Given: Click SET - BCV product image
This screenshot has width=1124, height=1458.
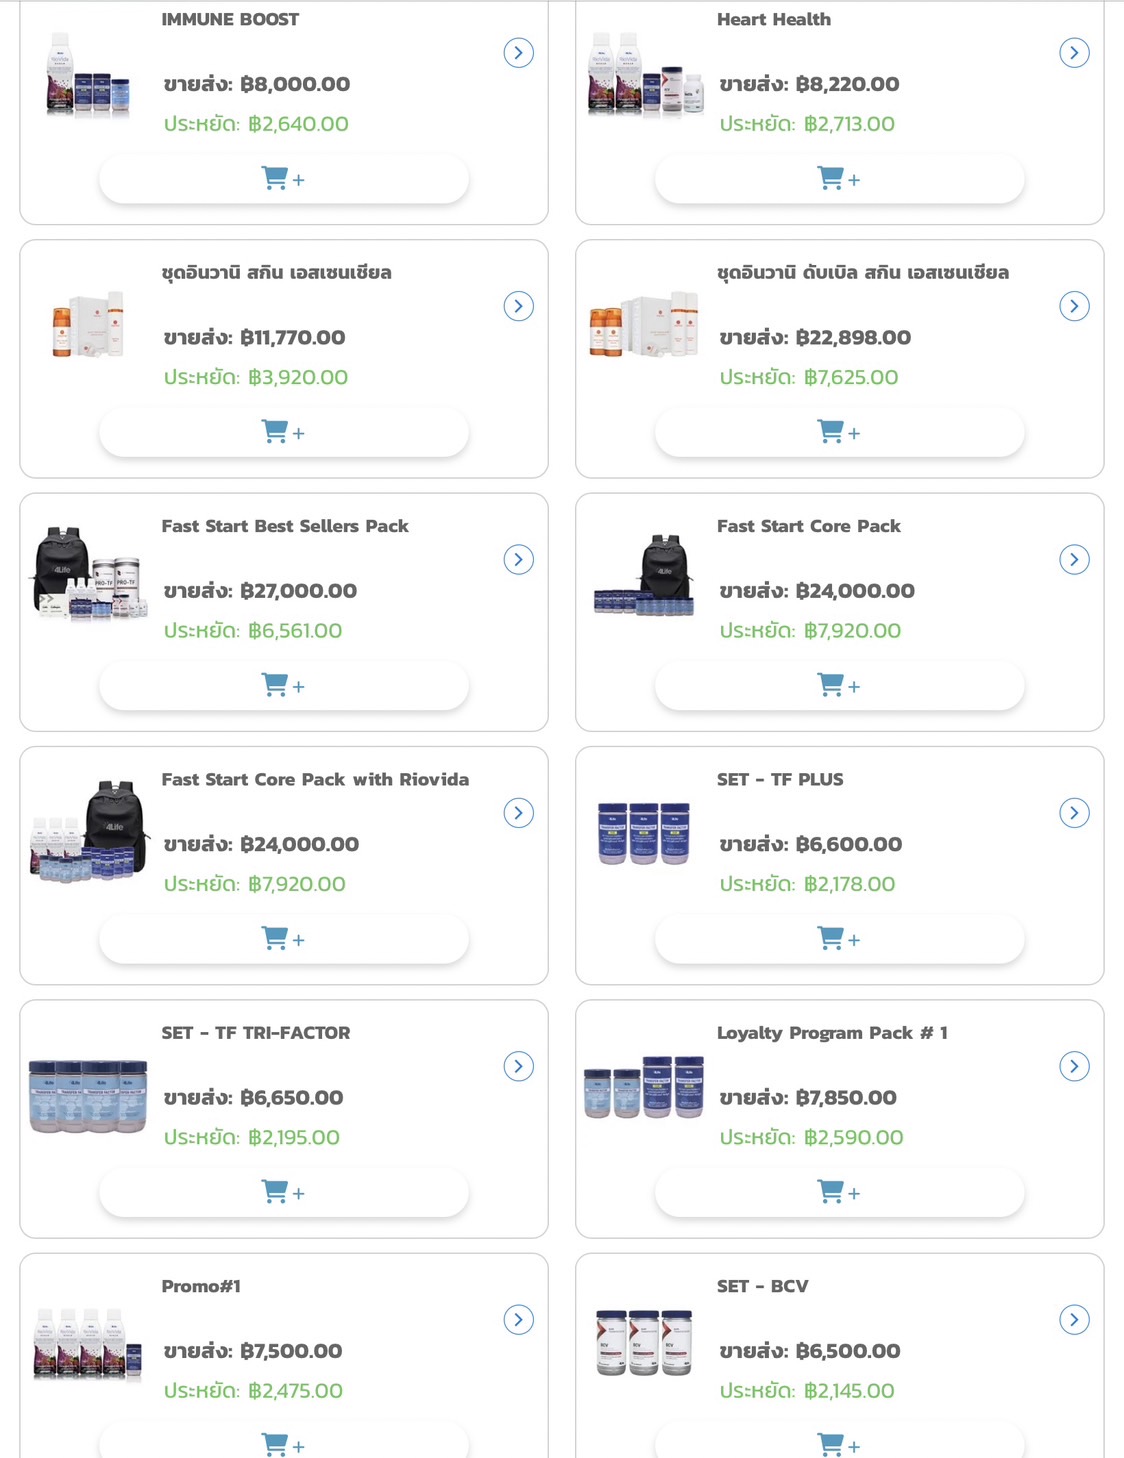Looking at the screenshot, I should click(x=644, y=1342).
